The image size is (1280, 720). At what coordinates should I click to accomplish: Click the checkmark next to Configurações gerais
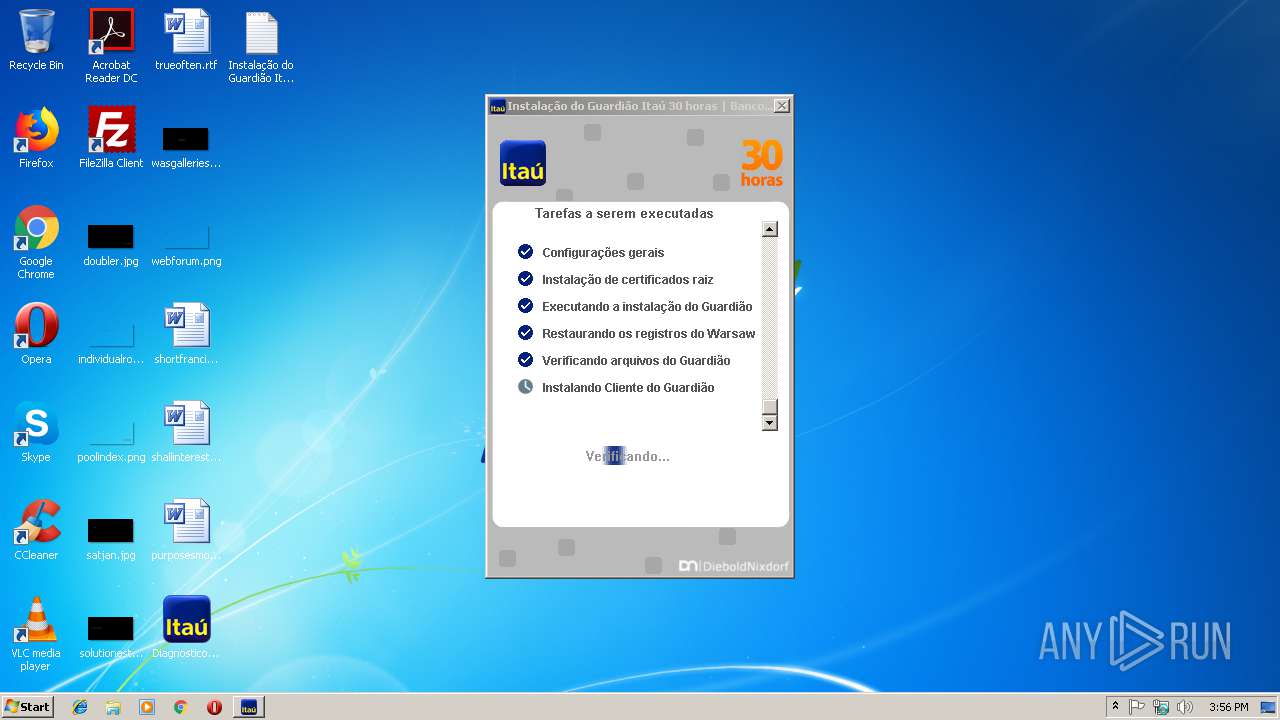tap(525, 251)
